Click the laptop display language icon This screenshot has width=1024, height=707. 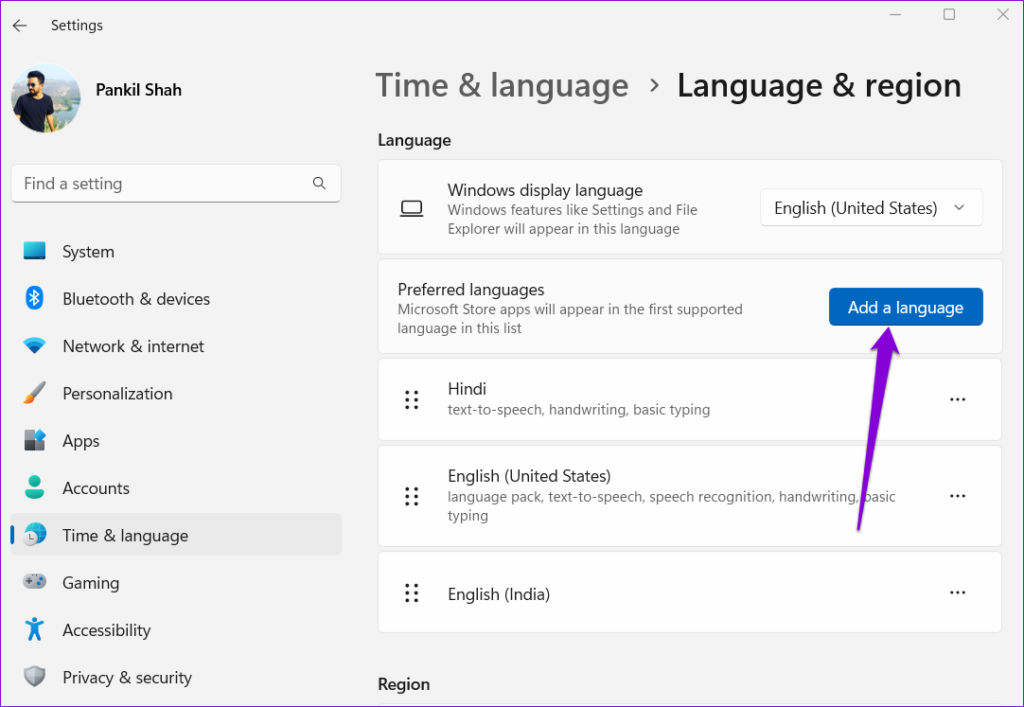[x=411, y=209]
